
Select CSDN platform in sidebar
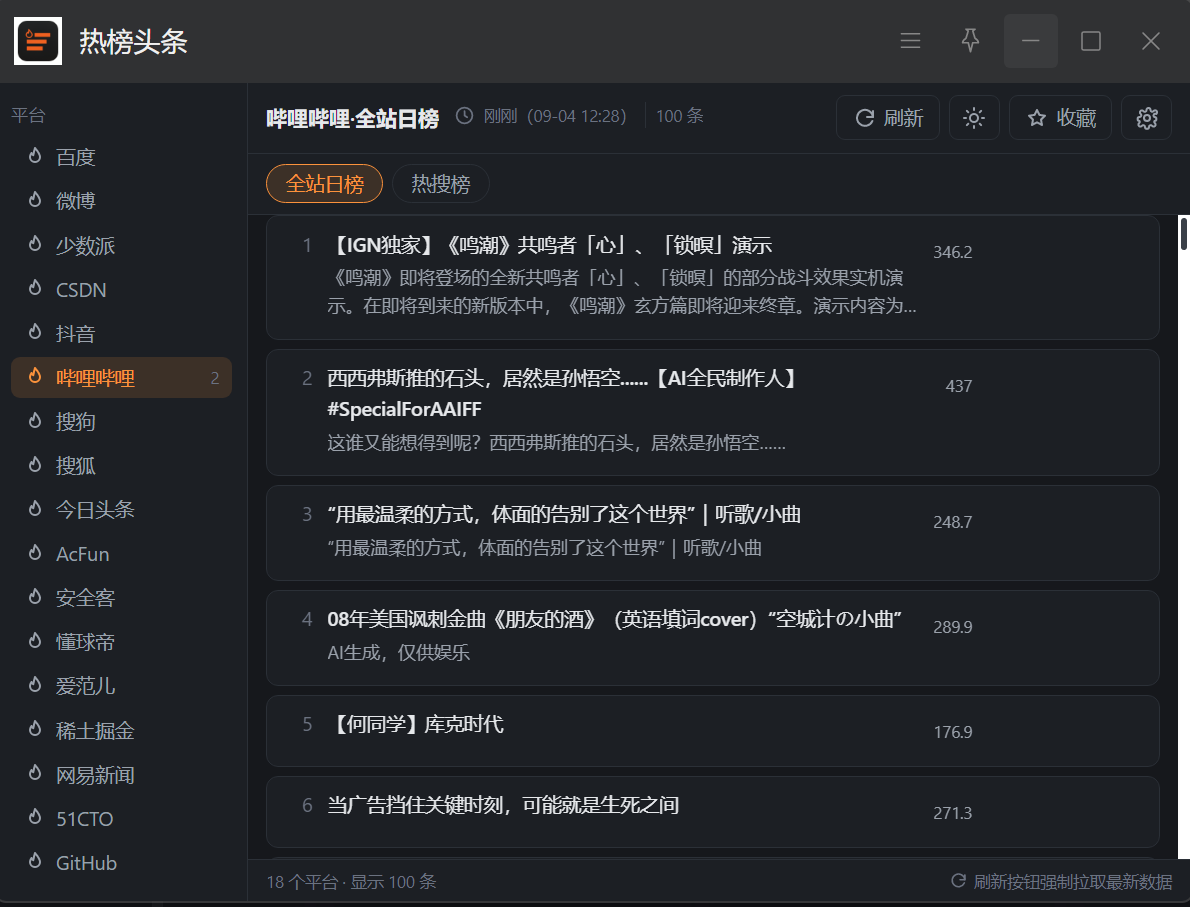(x=121, y=289)
